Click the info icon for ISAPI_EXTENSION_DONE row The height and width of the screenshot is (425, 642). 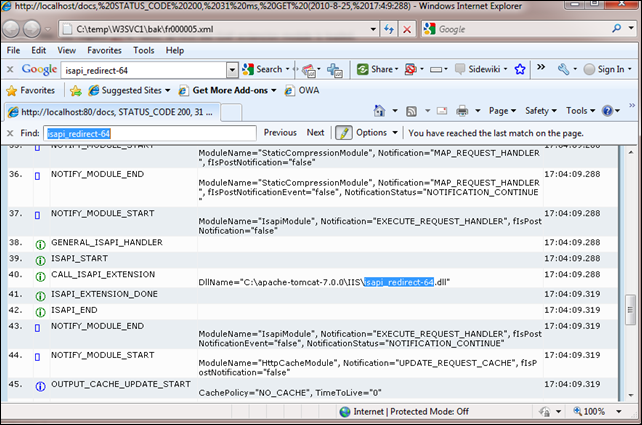(40, 296)
